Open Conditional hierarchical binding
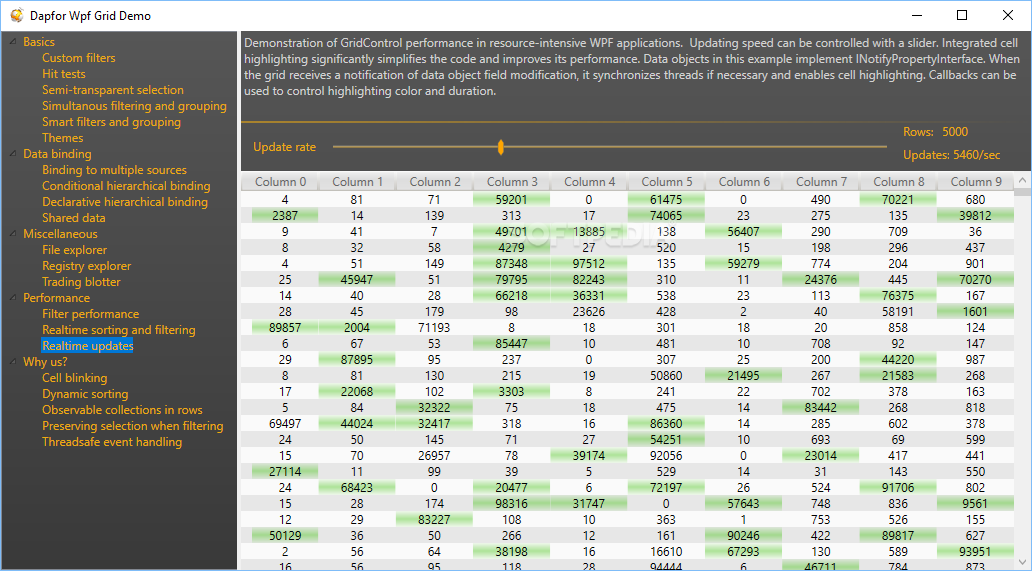1032x571 pixels. (126, 186)
